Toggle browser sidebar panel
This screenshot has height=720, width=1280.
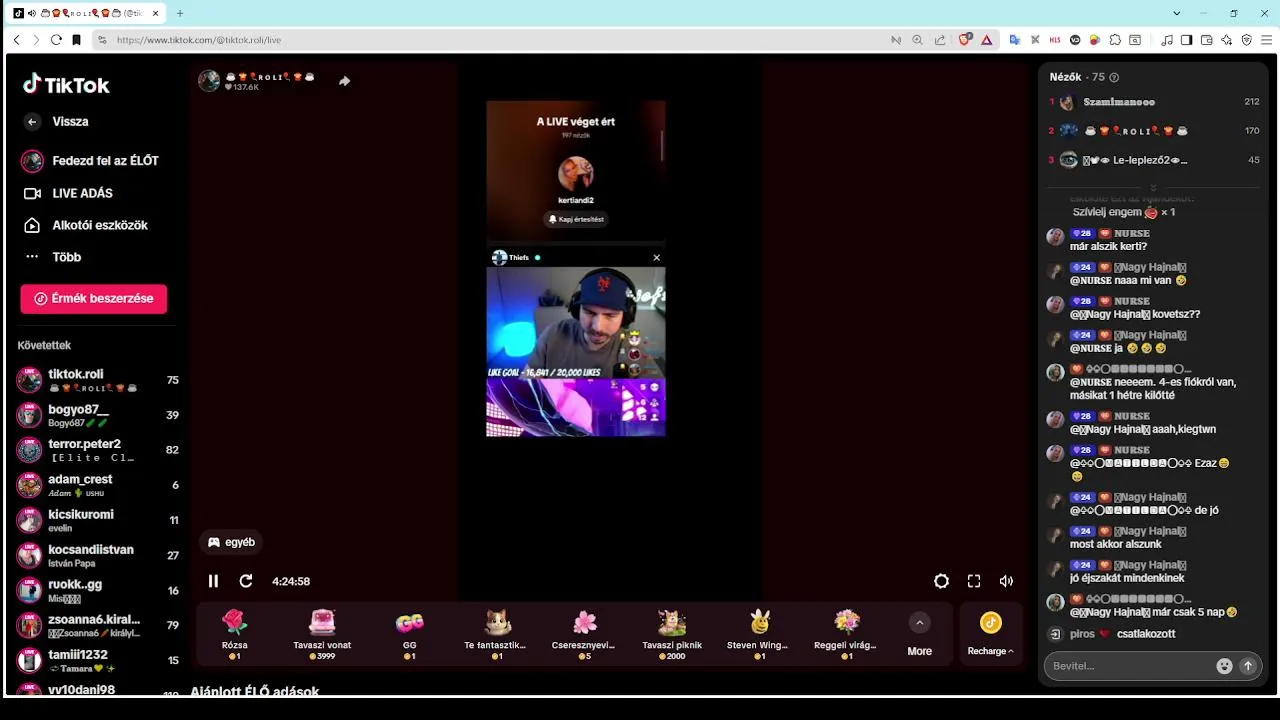[1186, 40]
